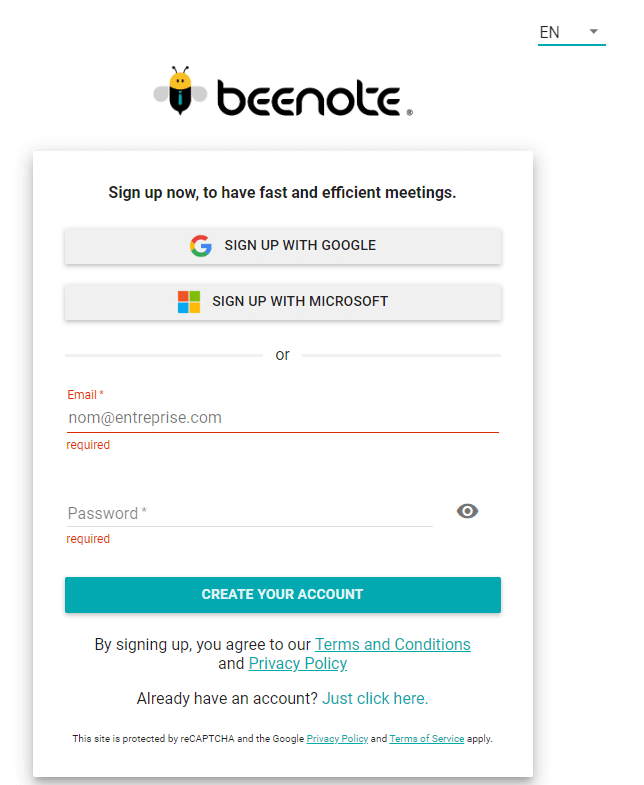
Task: Click the Create Your Account button
Action: tap(283, 595)
